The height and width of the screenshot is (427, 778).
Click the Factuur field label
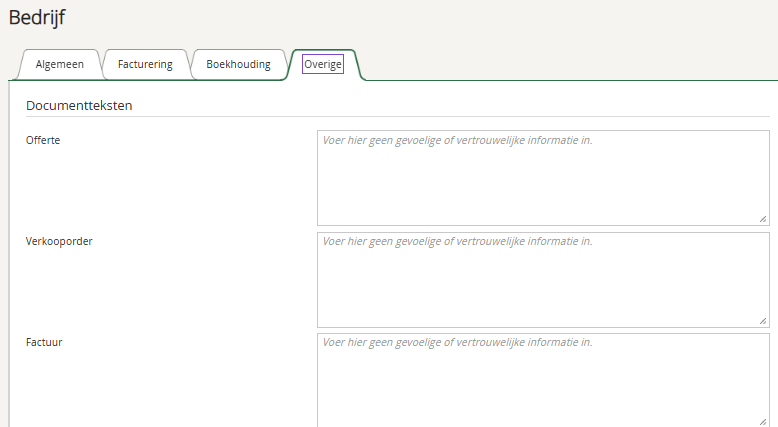click(45, 342)
